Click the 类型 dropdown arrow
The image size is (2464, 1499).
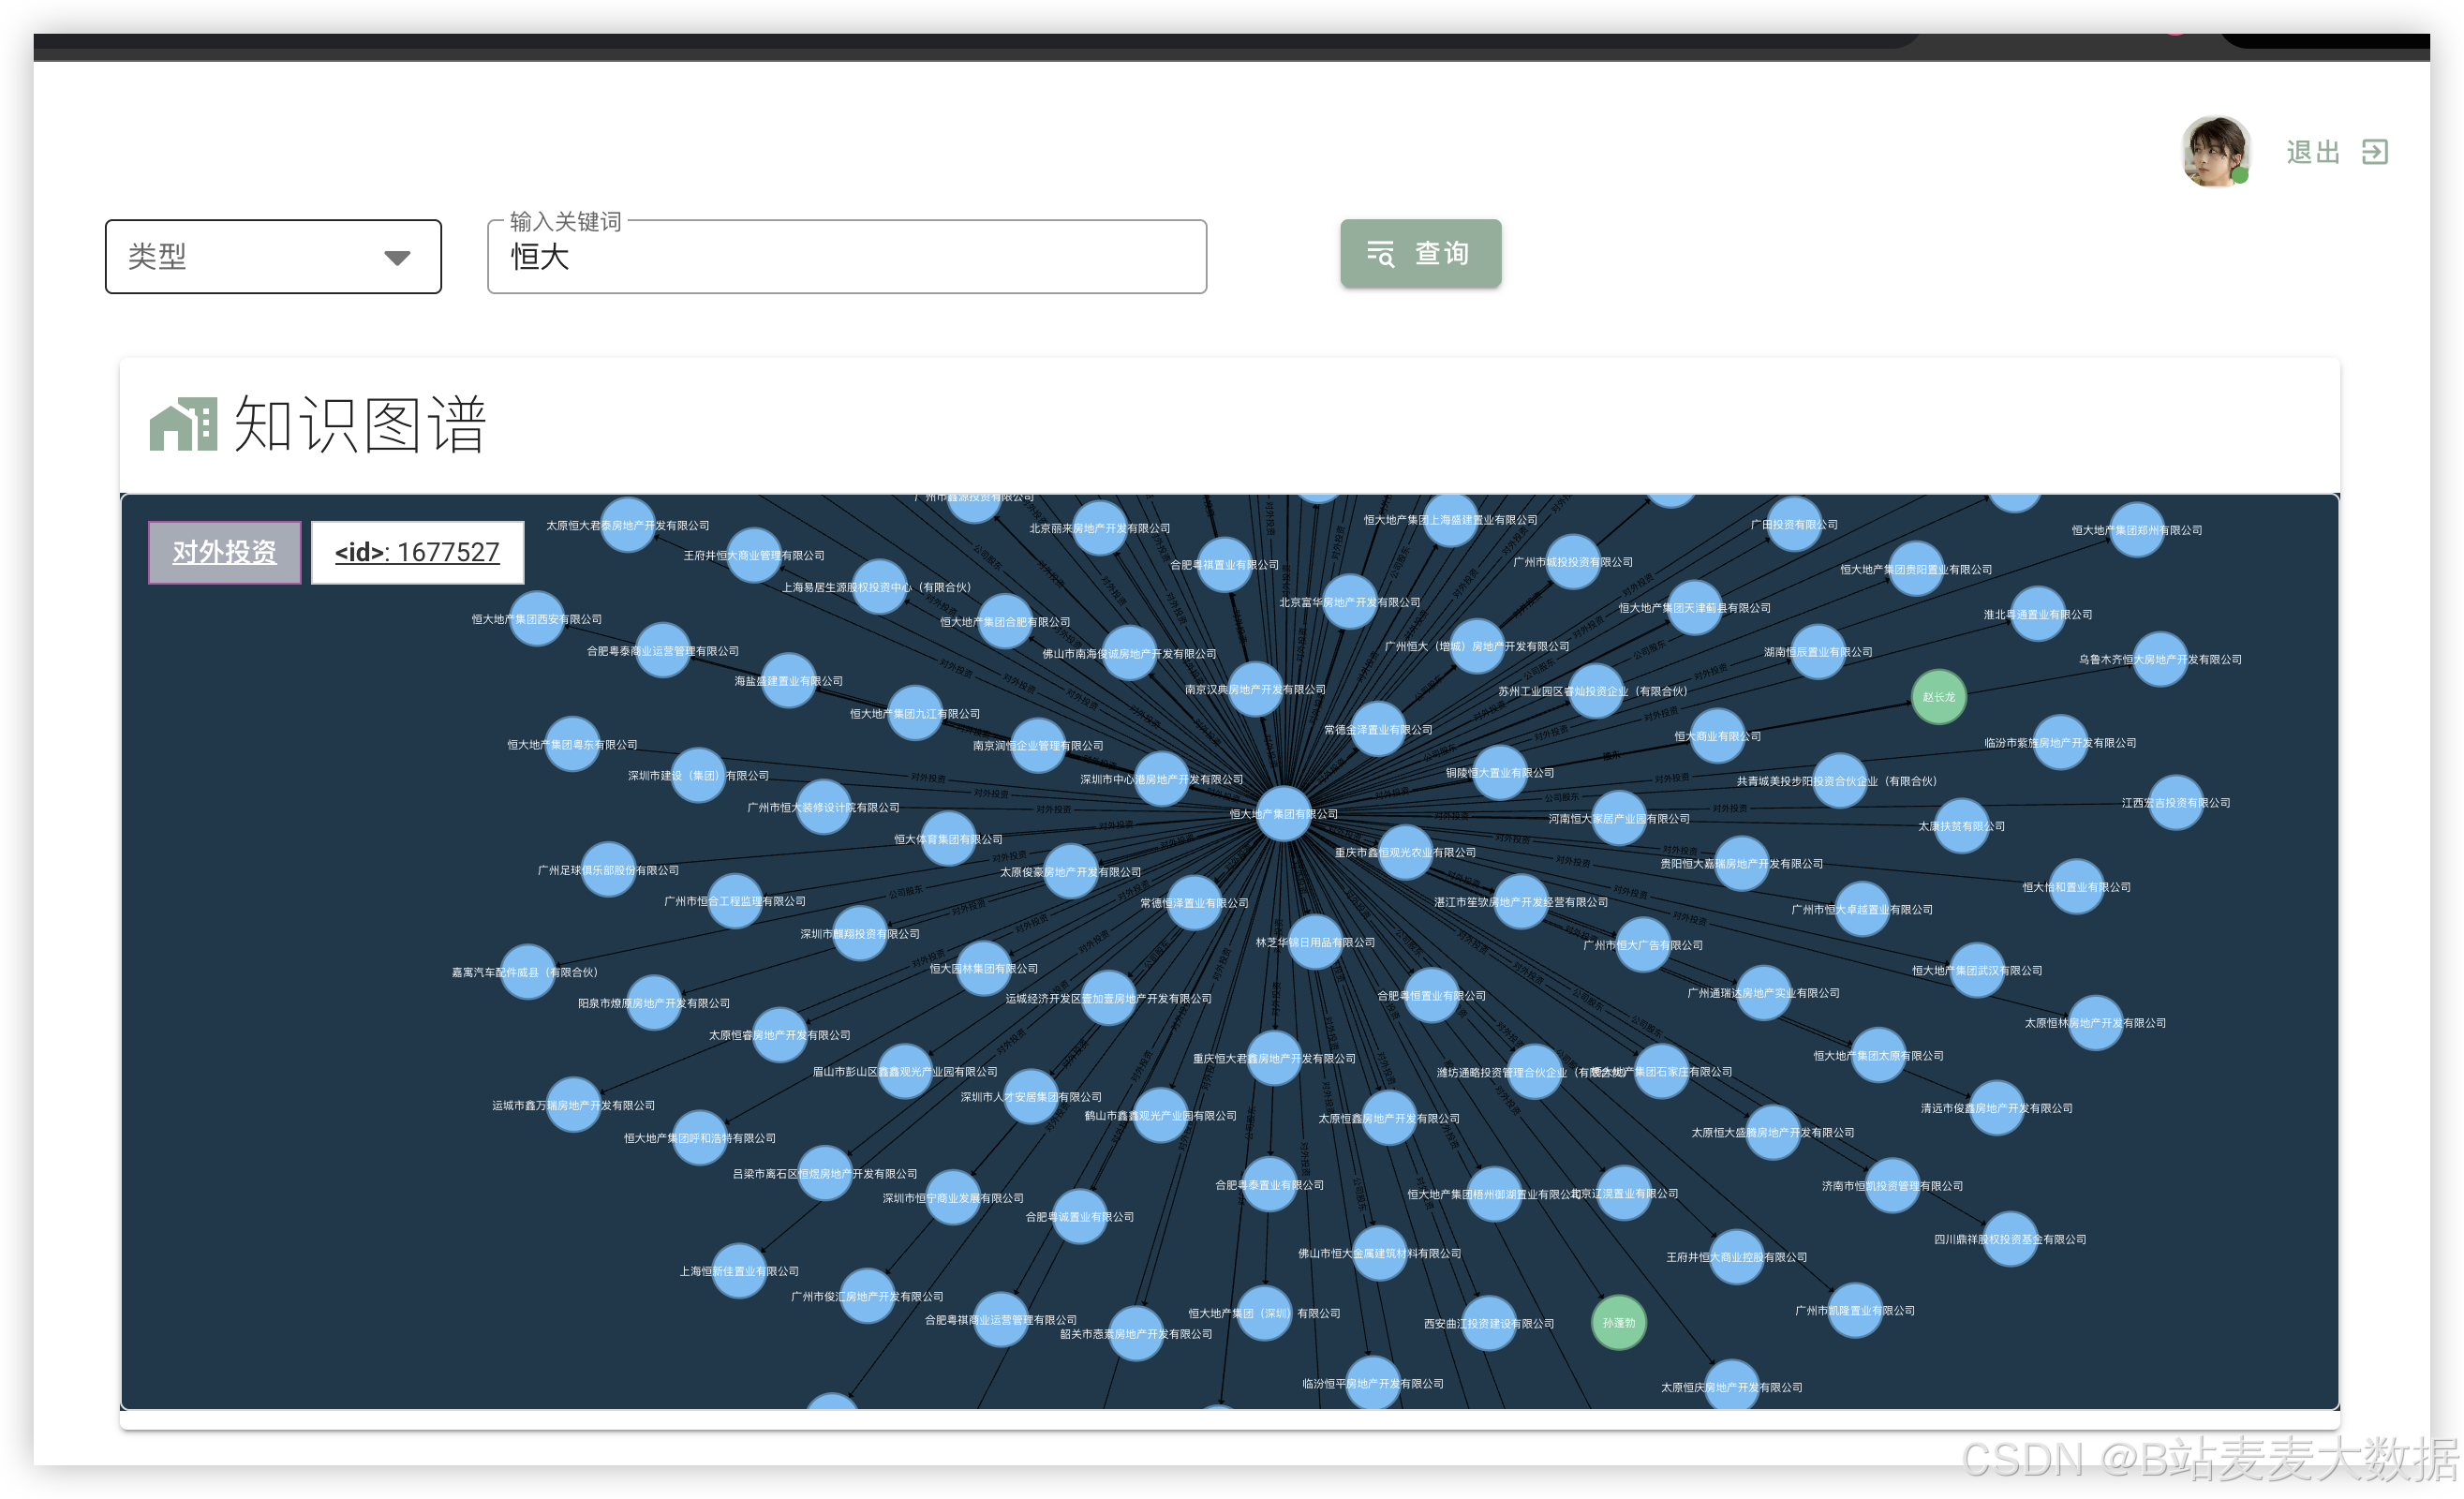click(397, 258)
